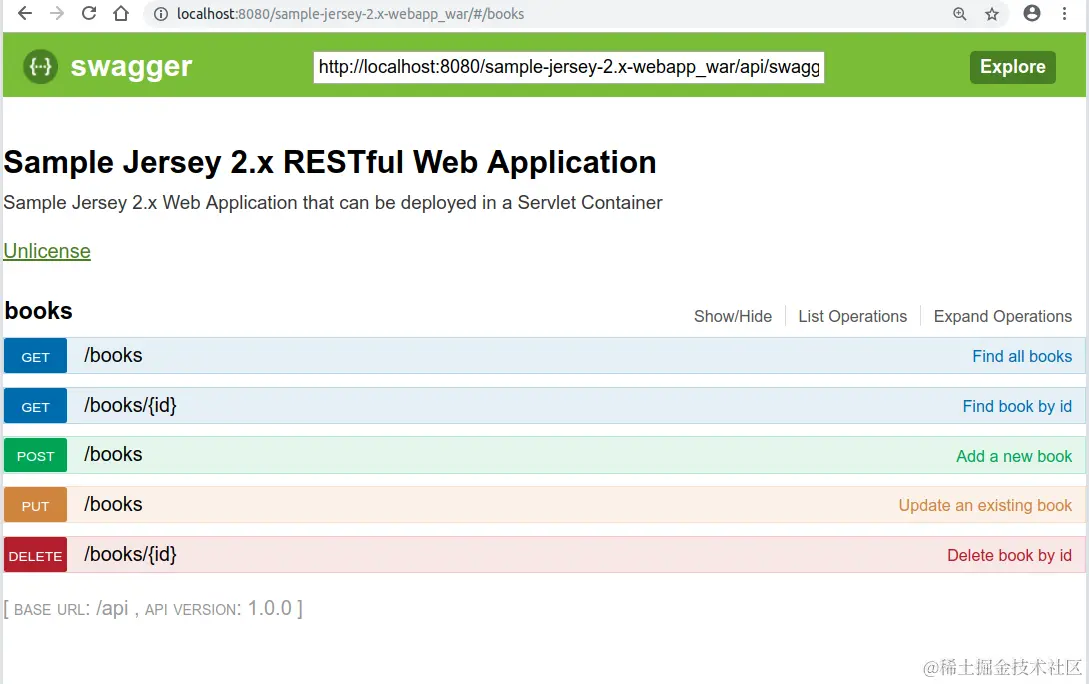Screen dimensions: 1089x684
Task: Click the GET badge for /books
Action: (x=35, y=356)
